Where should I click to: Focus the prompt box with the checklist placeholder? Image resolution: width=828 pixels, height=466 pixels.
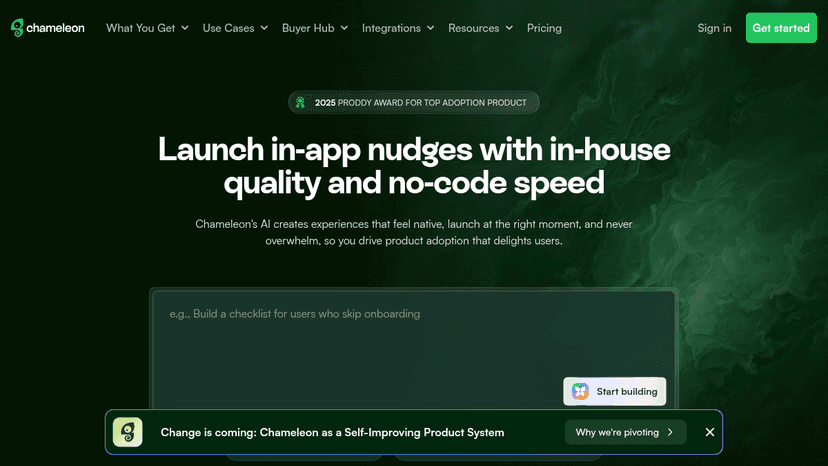[413, 350]
